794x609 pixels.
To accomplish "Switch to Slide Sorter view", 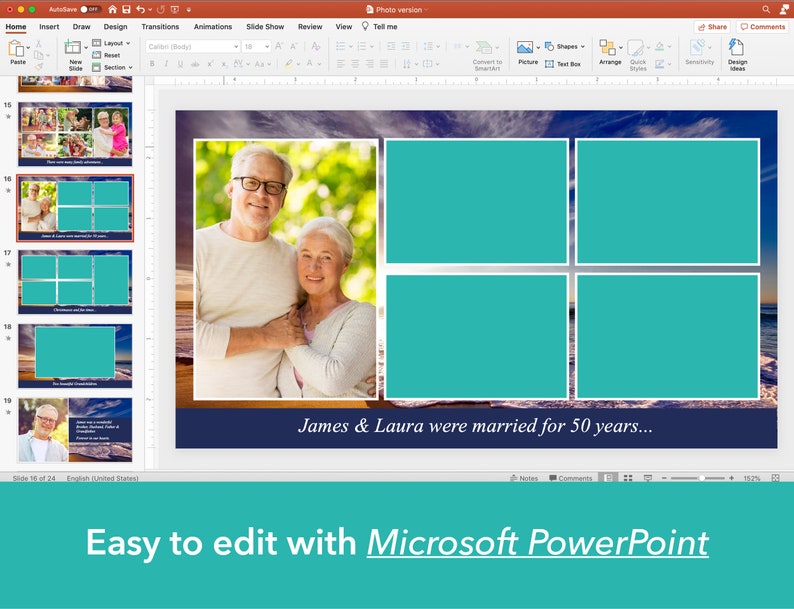I will tap(628, 478).
